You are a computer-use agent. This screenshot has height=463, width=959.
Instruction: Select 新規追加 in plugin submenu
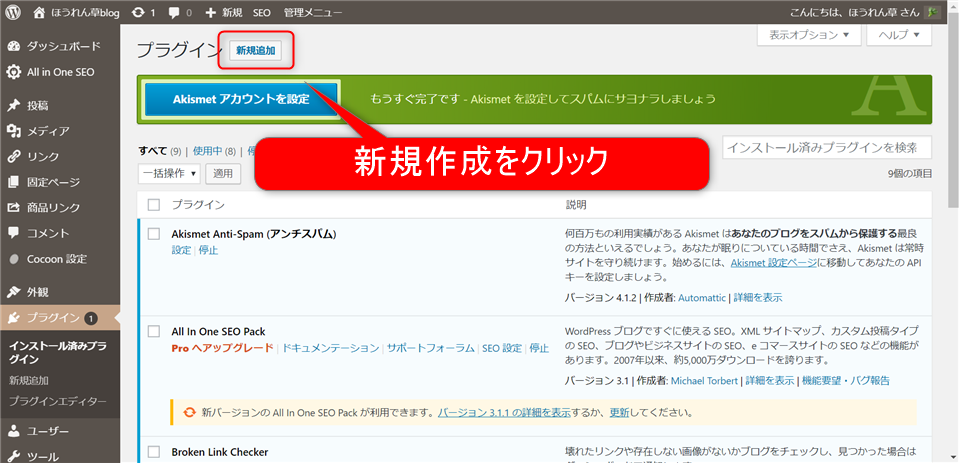[x=29, y=380]
